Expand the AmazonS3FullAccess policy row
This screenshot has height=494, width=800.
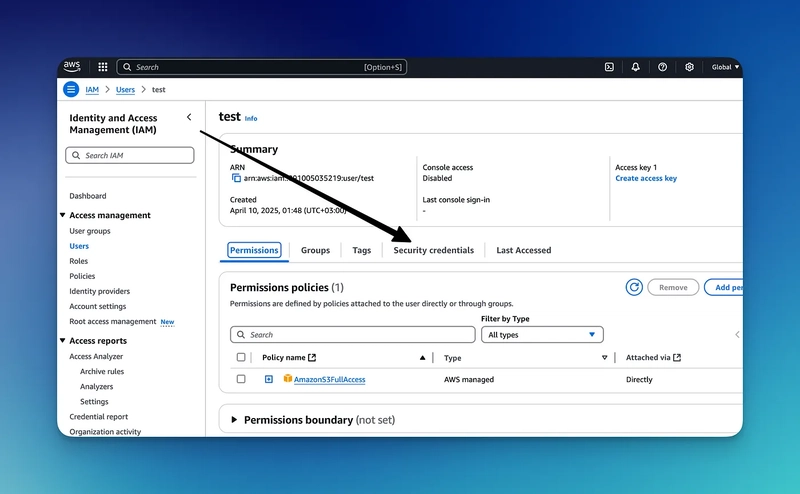point(269,379)
